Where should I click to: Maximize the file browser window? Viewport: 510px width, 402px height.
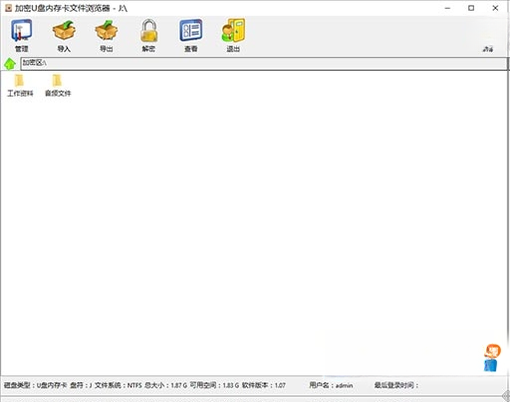(471, 8)
